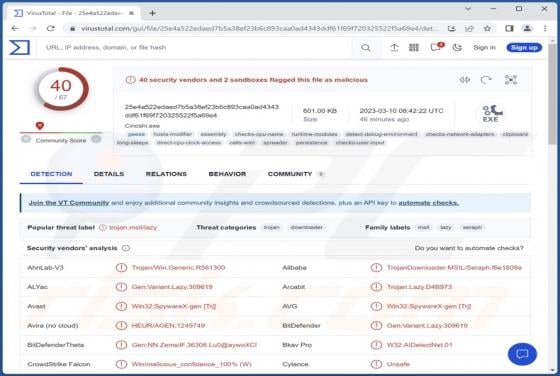Image resolution: width=560 pixels, height=376 pixels.
Task: Click the community score heart marker
Action: pyautogui.click(x=40, y=125)
